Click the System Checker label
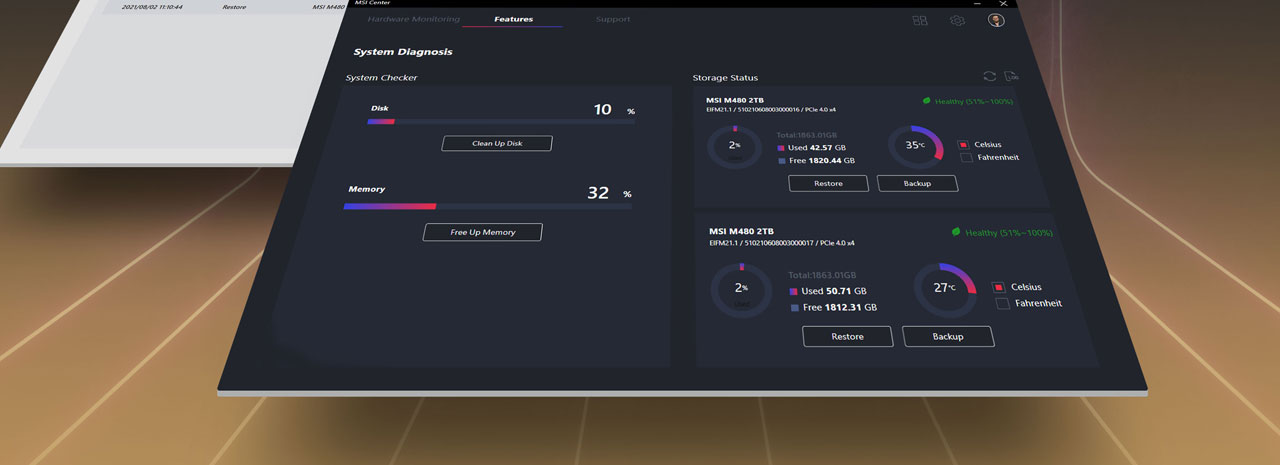Screen dimensions: 1280x465 click(x=382, y=78)
